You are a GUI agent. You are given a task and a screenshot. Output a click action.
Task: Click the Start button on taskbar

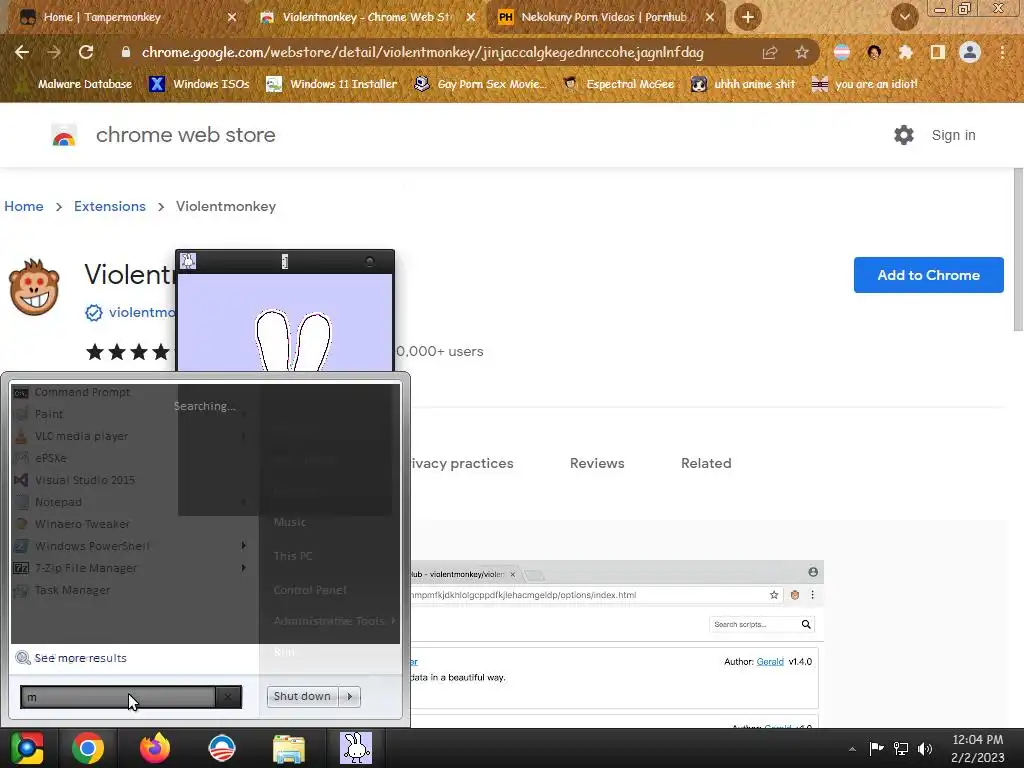point(27,748)
